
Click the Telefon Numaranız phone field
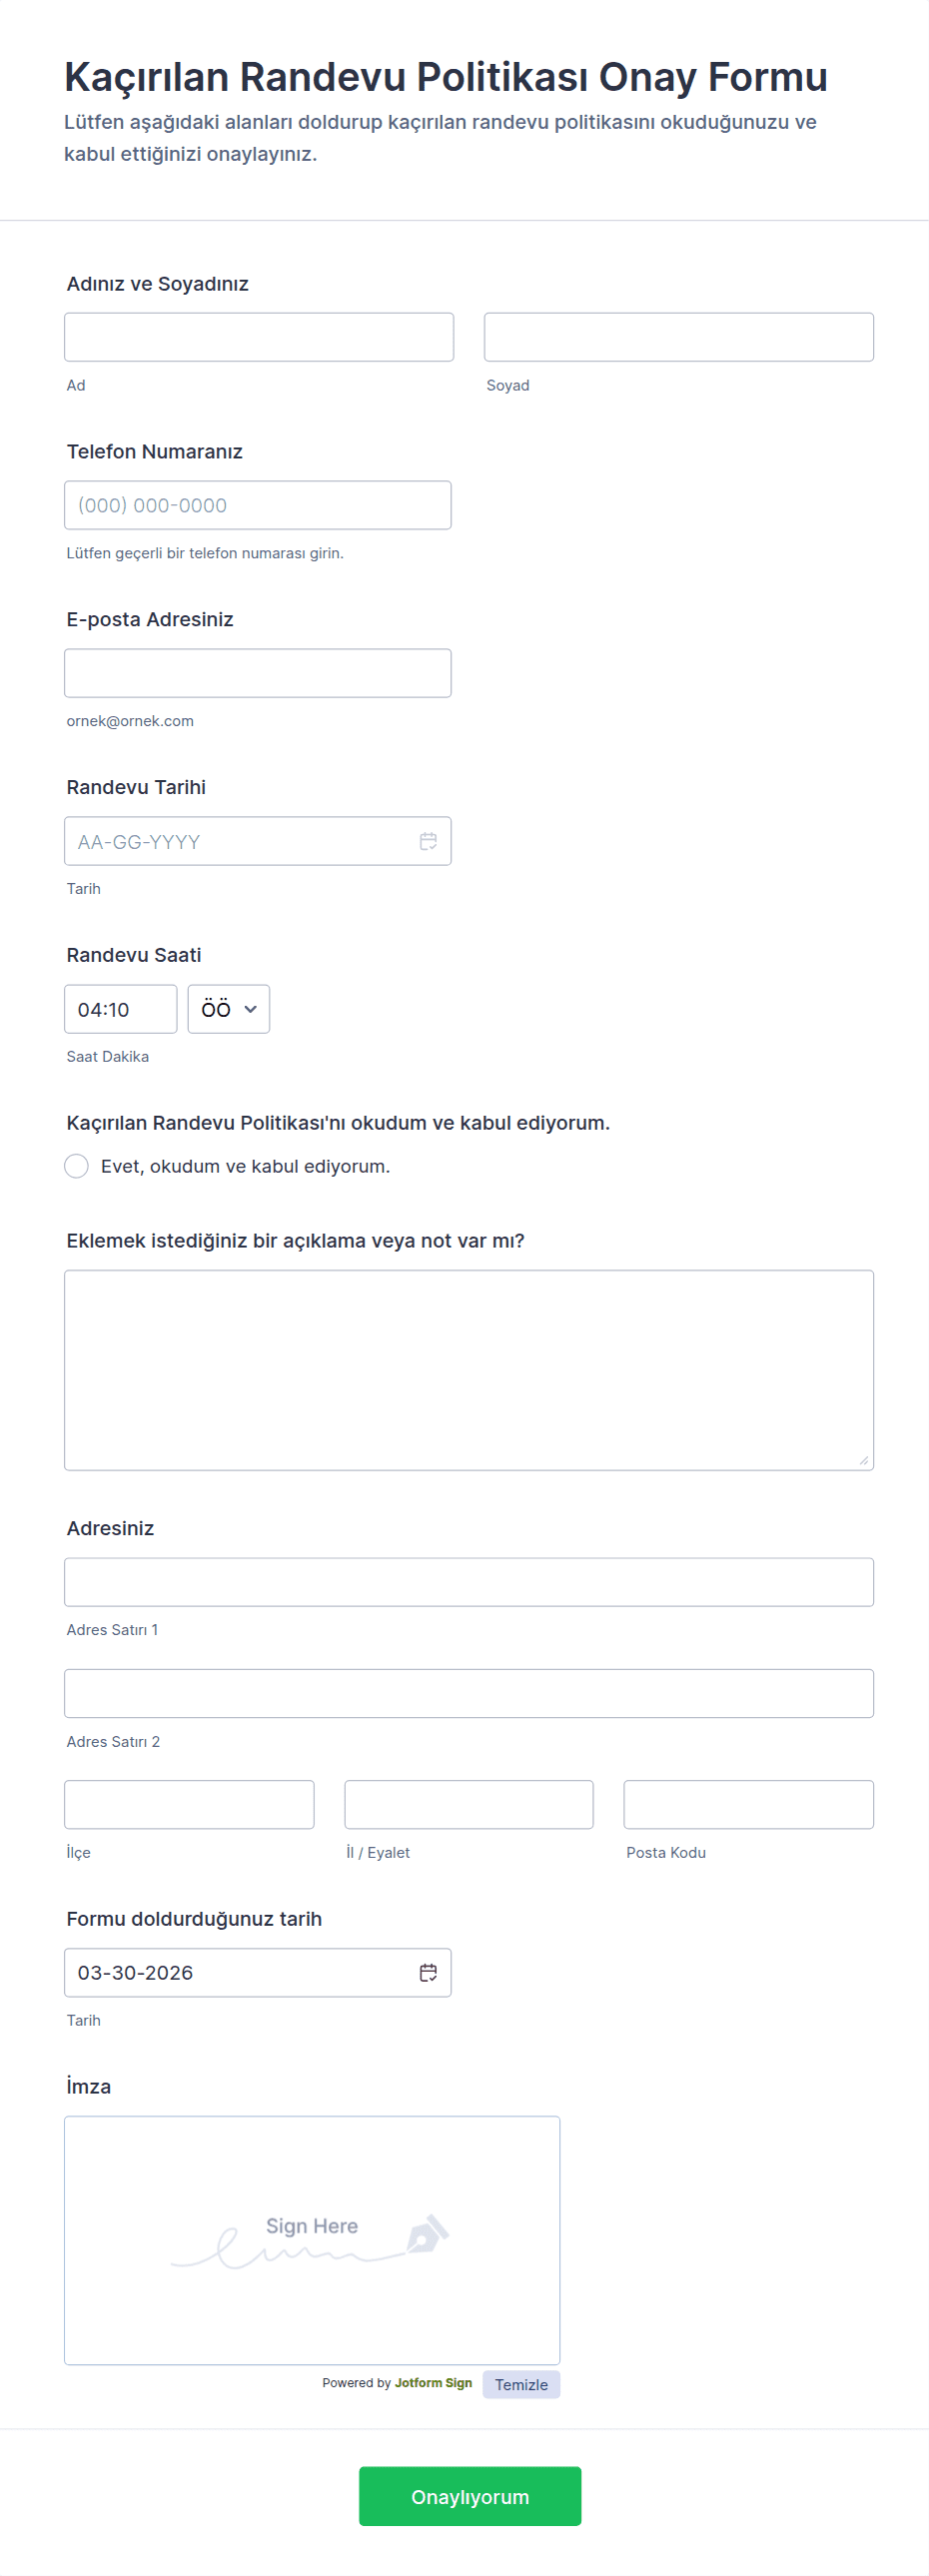[258, 505]
